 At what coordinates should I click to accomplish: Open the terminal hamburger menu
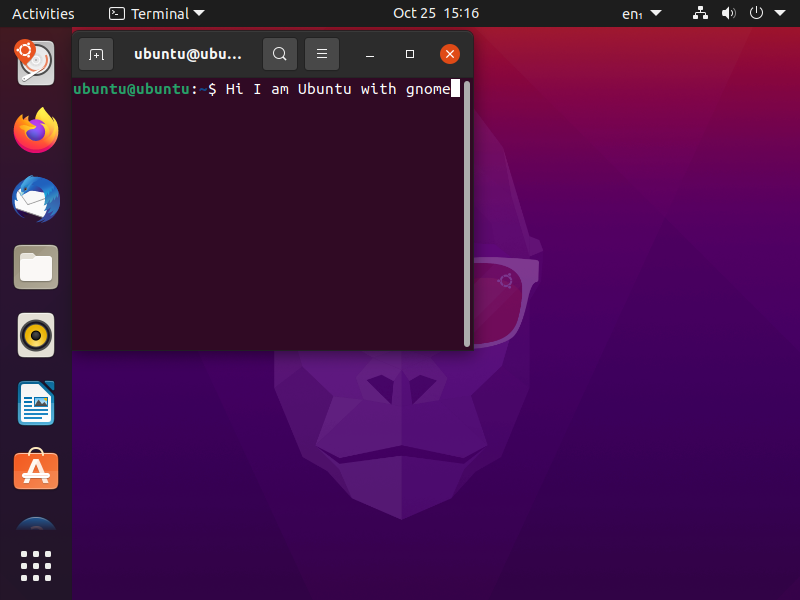click(322, 54)
